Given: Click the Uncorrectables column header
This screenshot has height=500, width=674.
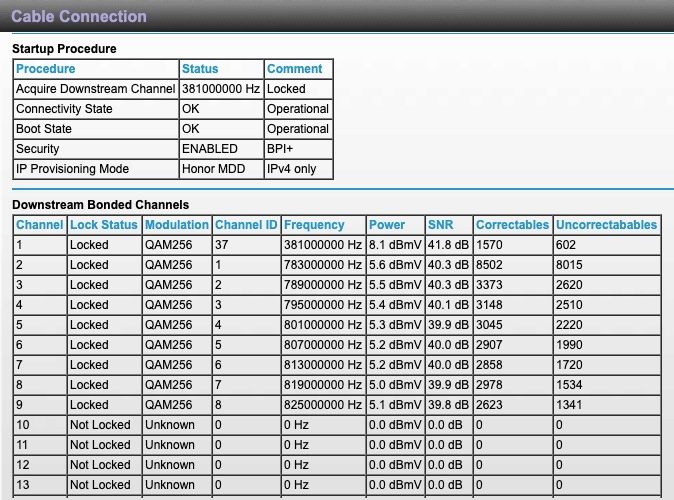Looking at the screenshot, I should pyautogui.click(x=606, y=225).
